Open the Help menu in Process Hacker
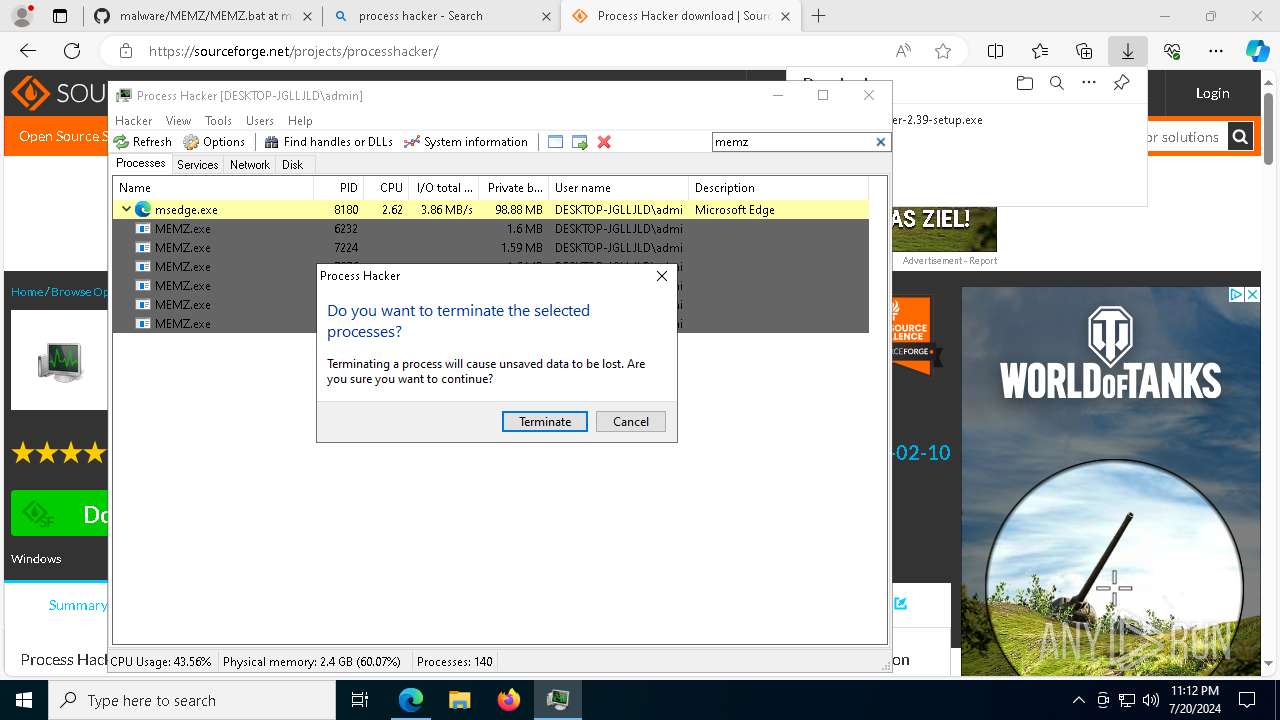The height and width of the screenshot is (720, 1280). [300, 120]
